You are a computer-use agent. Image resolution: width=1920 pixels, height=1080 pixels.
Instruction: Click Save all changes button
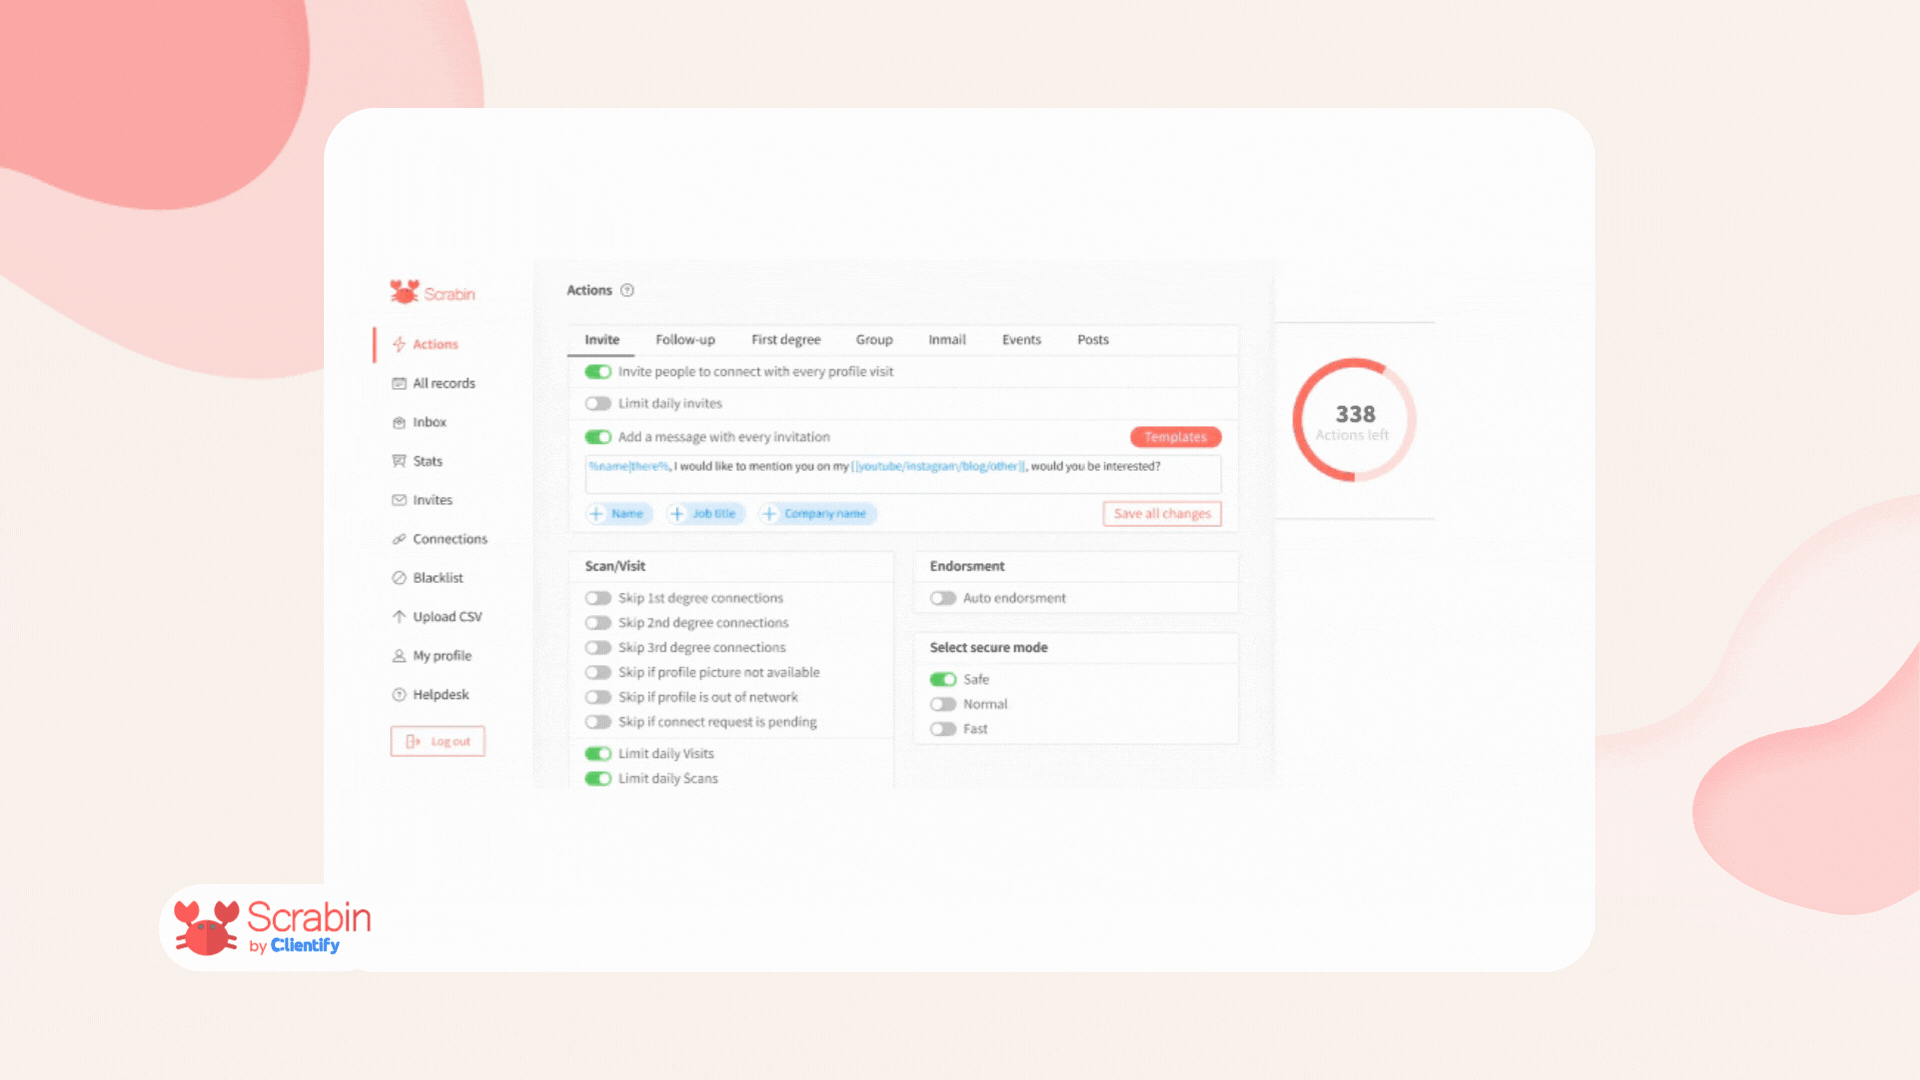[x=1162, y=514]
